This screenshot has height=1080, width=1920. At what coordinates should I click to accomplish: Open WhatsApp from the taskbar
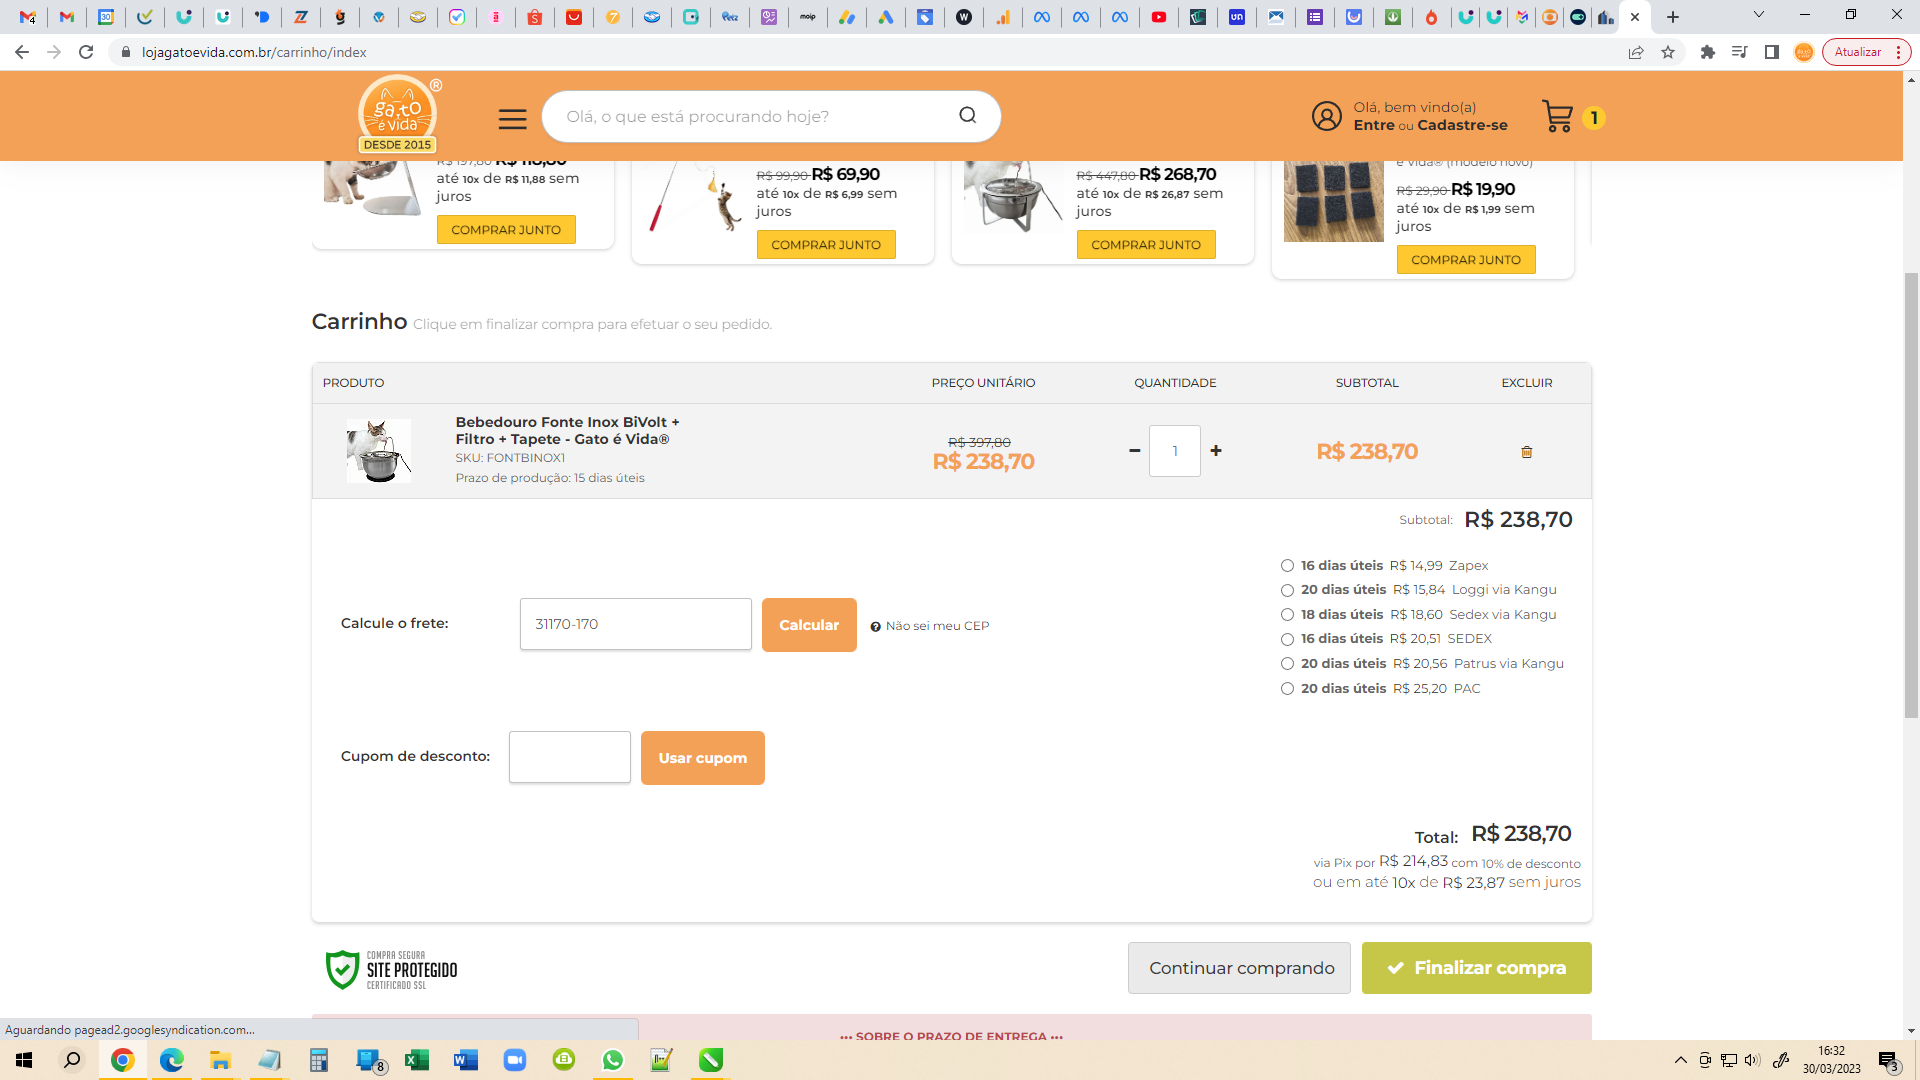click(612, 1060)
